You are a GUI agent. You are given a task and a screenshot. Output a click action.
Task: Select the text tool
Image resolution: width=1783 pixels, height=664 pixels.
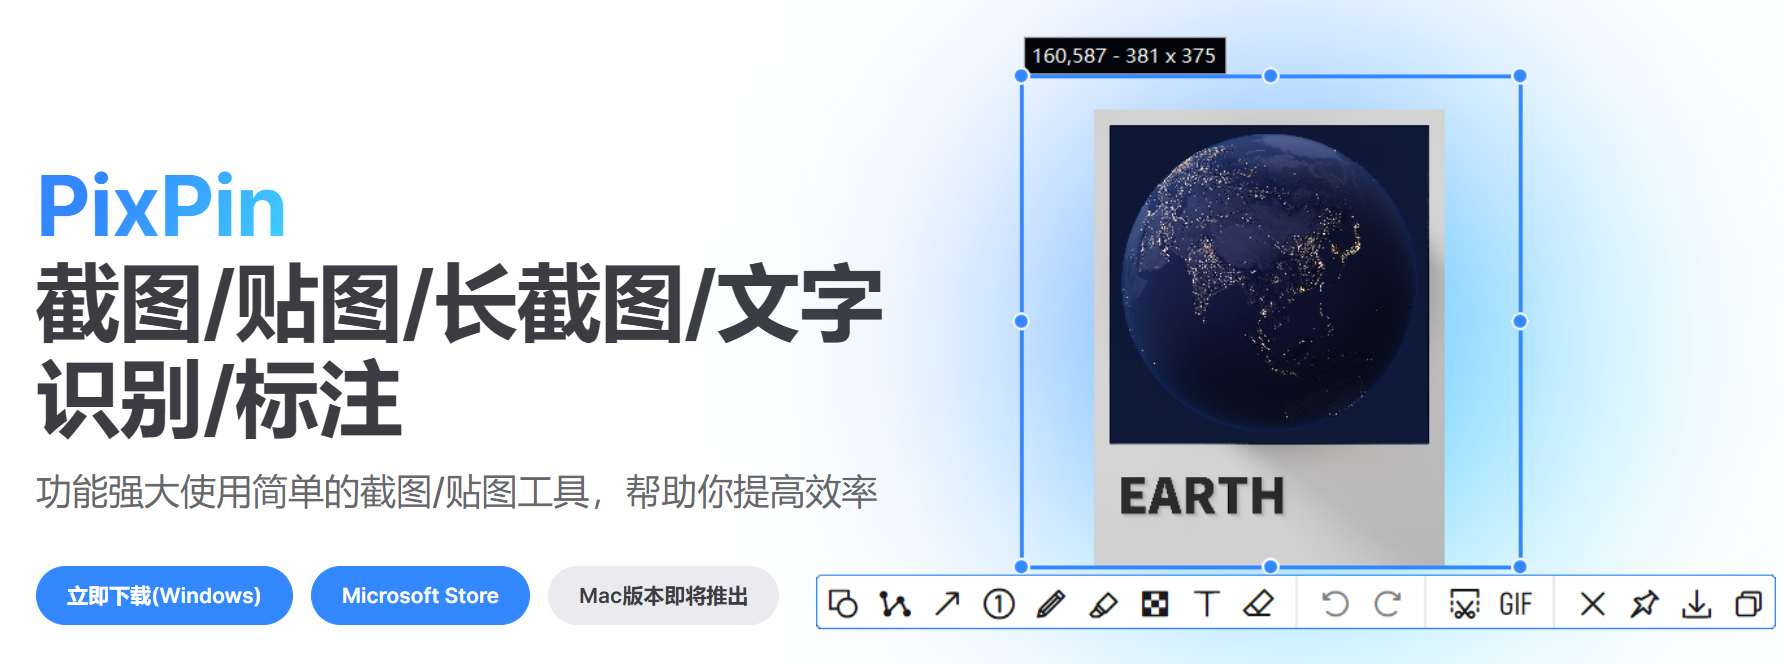[1207, 603]
